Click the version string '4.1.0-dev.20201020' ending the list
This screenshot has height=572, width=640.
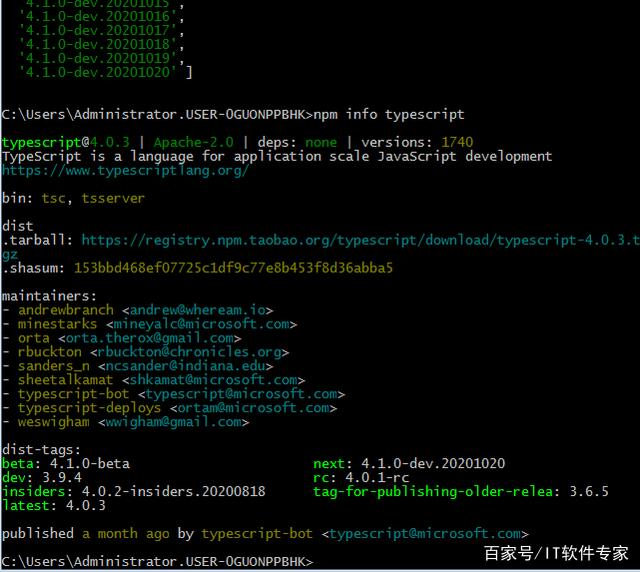(98, 72)
